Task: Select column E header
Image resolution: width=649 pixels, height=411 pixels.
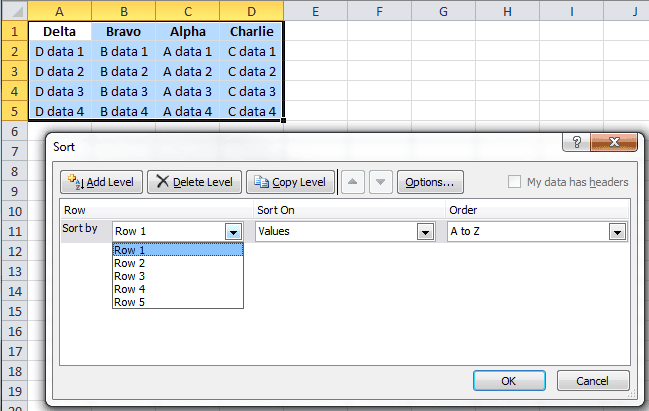Action: point(315,11)
